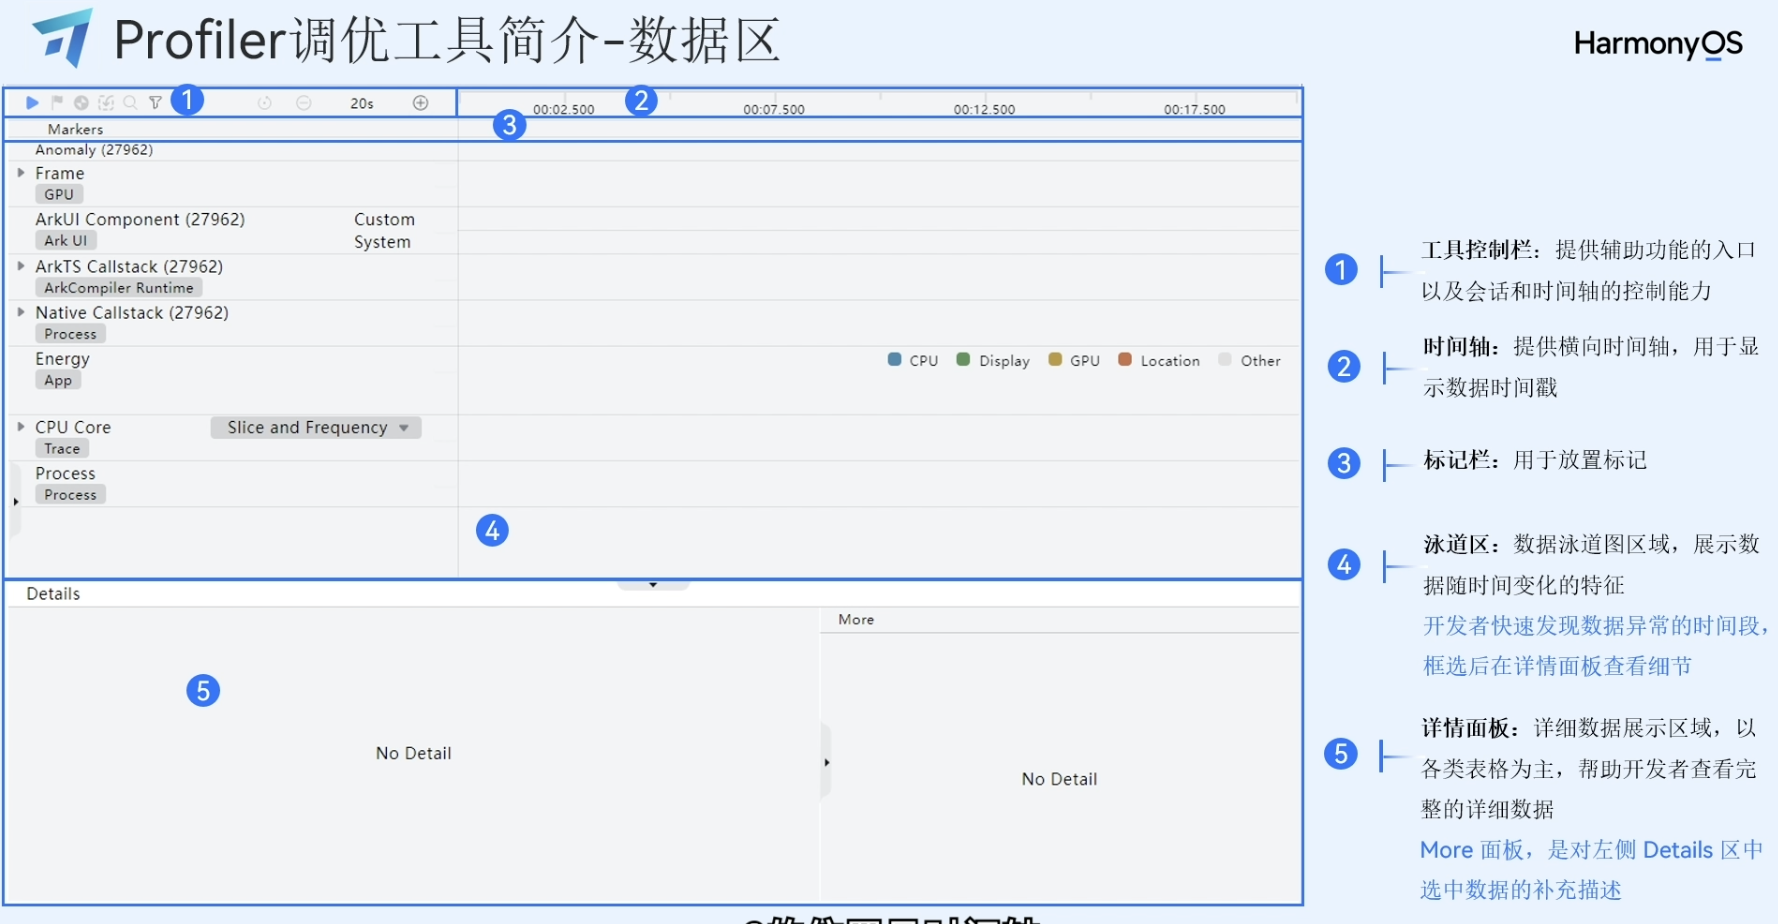Expand the CPU Core lane
The height and width of the screenshot is (924, 1778).
coord(21,426)
